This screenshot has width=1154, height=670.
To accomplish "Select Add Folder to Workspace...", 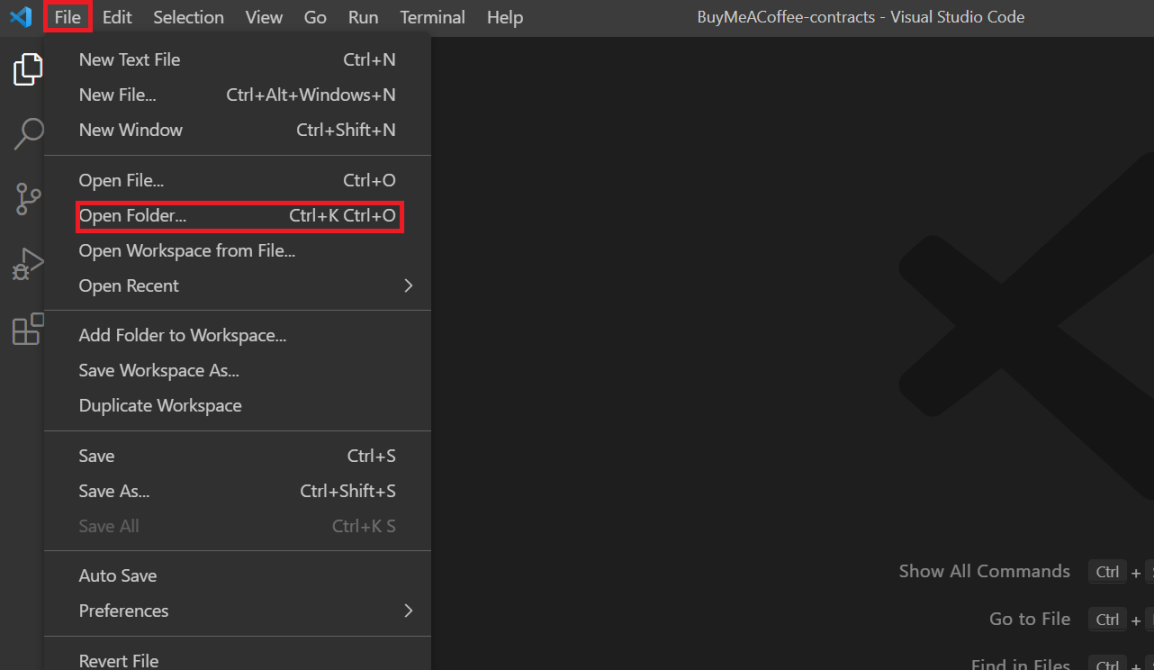I will tap(182, 336).
